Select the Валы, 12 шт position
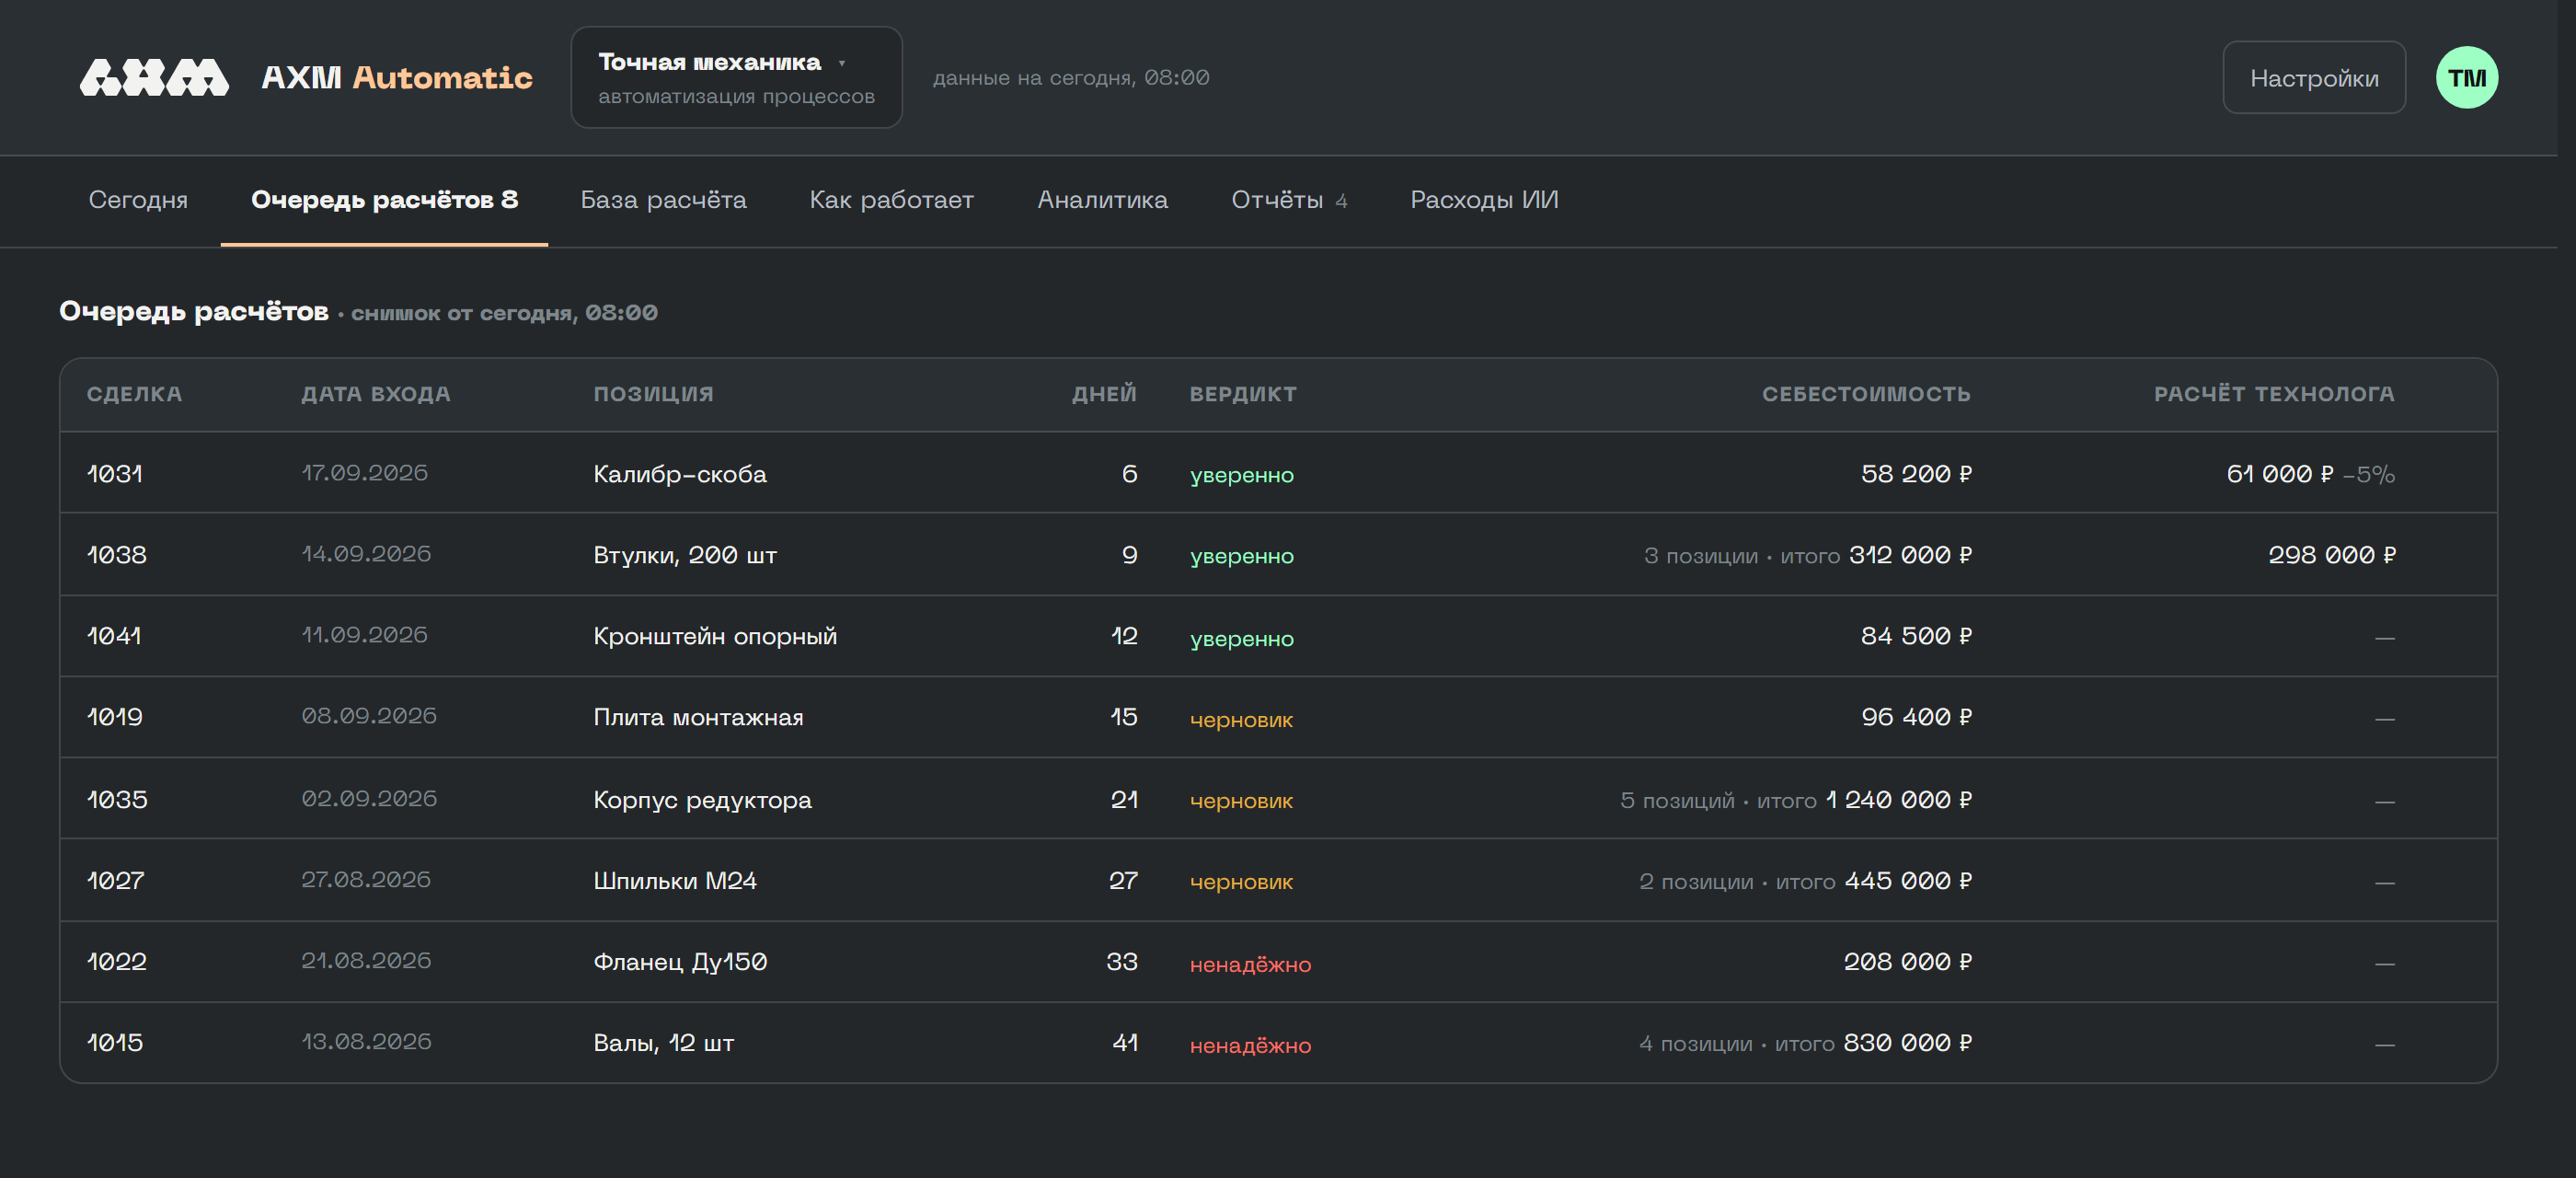Viewport: 2576px width, 1178px height. tap(664, 1043)
